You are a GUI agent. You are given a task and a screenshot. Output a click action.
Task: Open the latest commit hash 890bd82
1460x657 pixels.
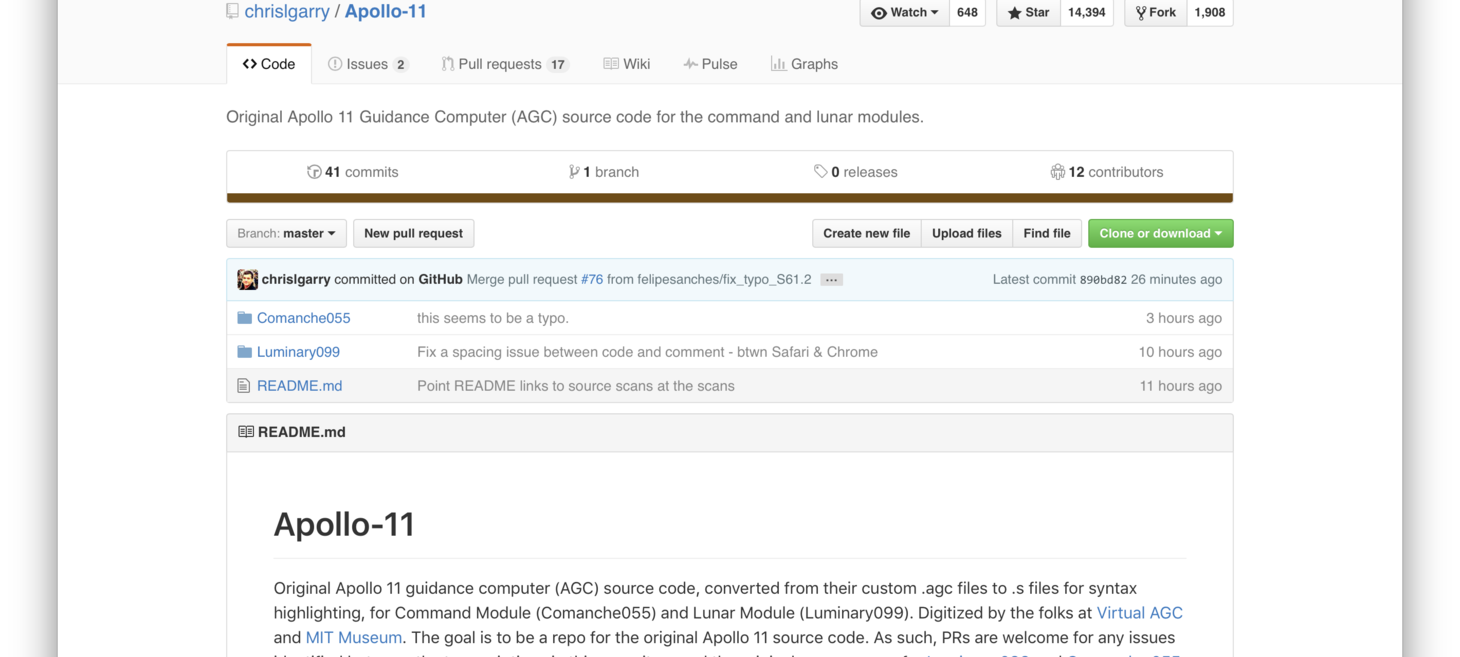click(x=1103, y=280)
